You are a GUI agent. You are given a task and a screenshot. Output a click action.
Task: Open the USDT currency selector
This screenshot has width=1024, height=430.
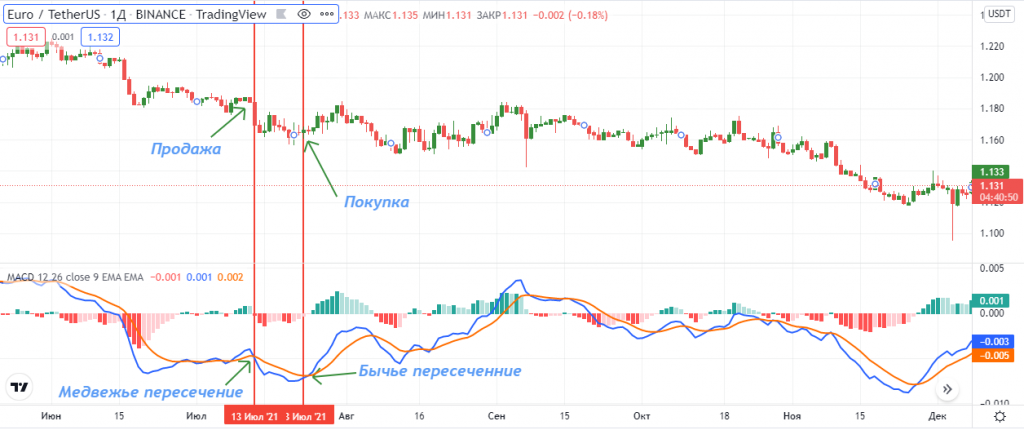click(999, 13)
